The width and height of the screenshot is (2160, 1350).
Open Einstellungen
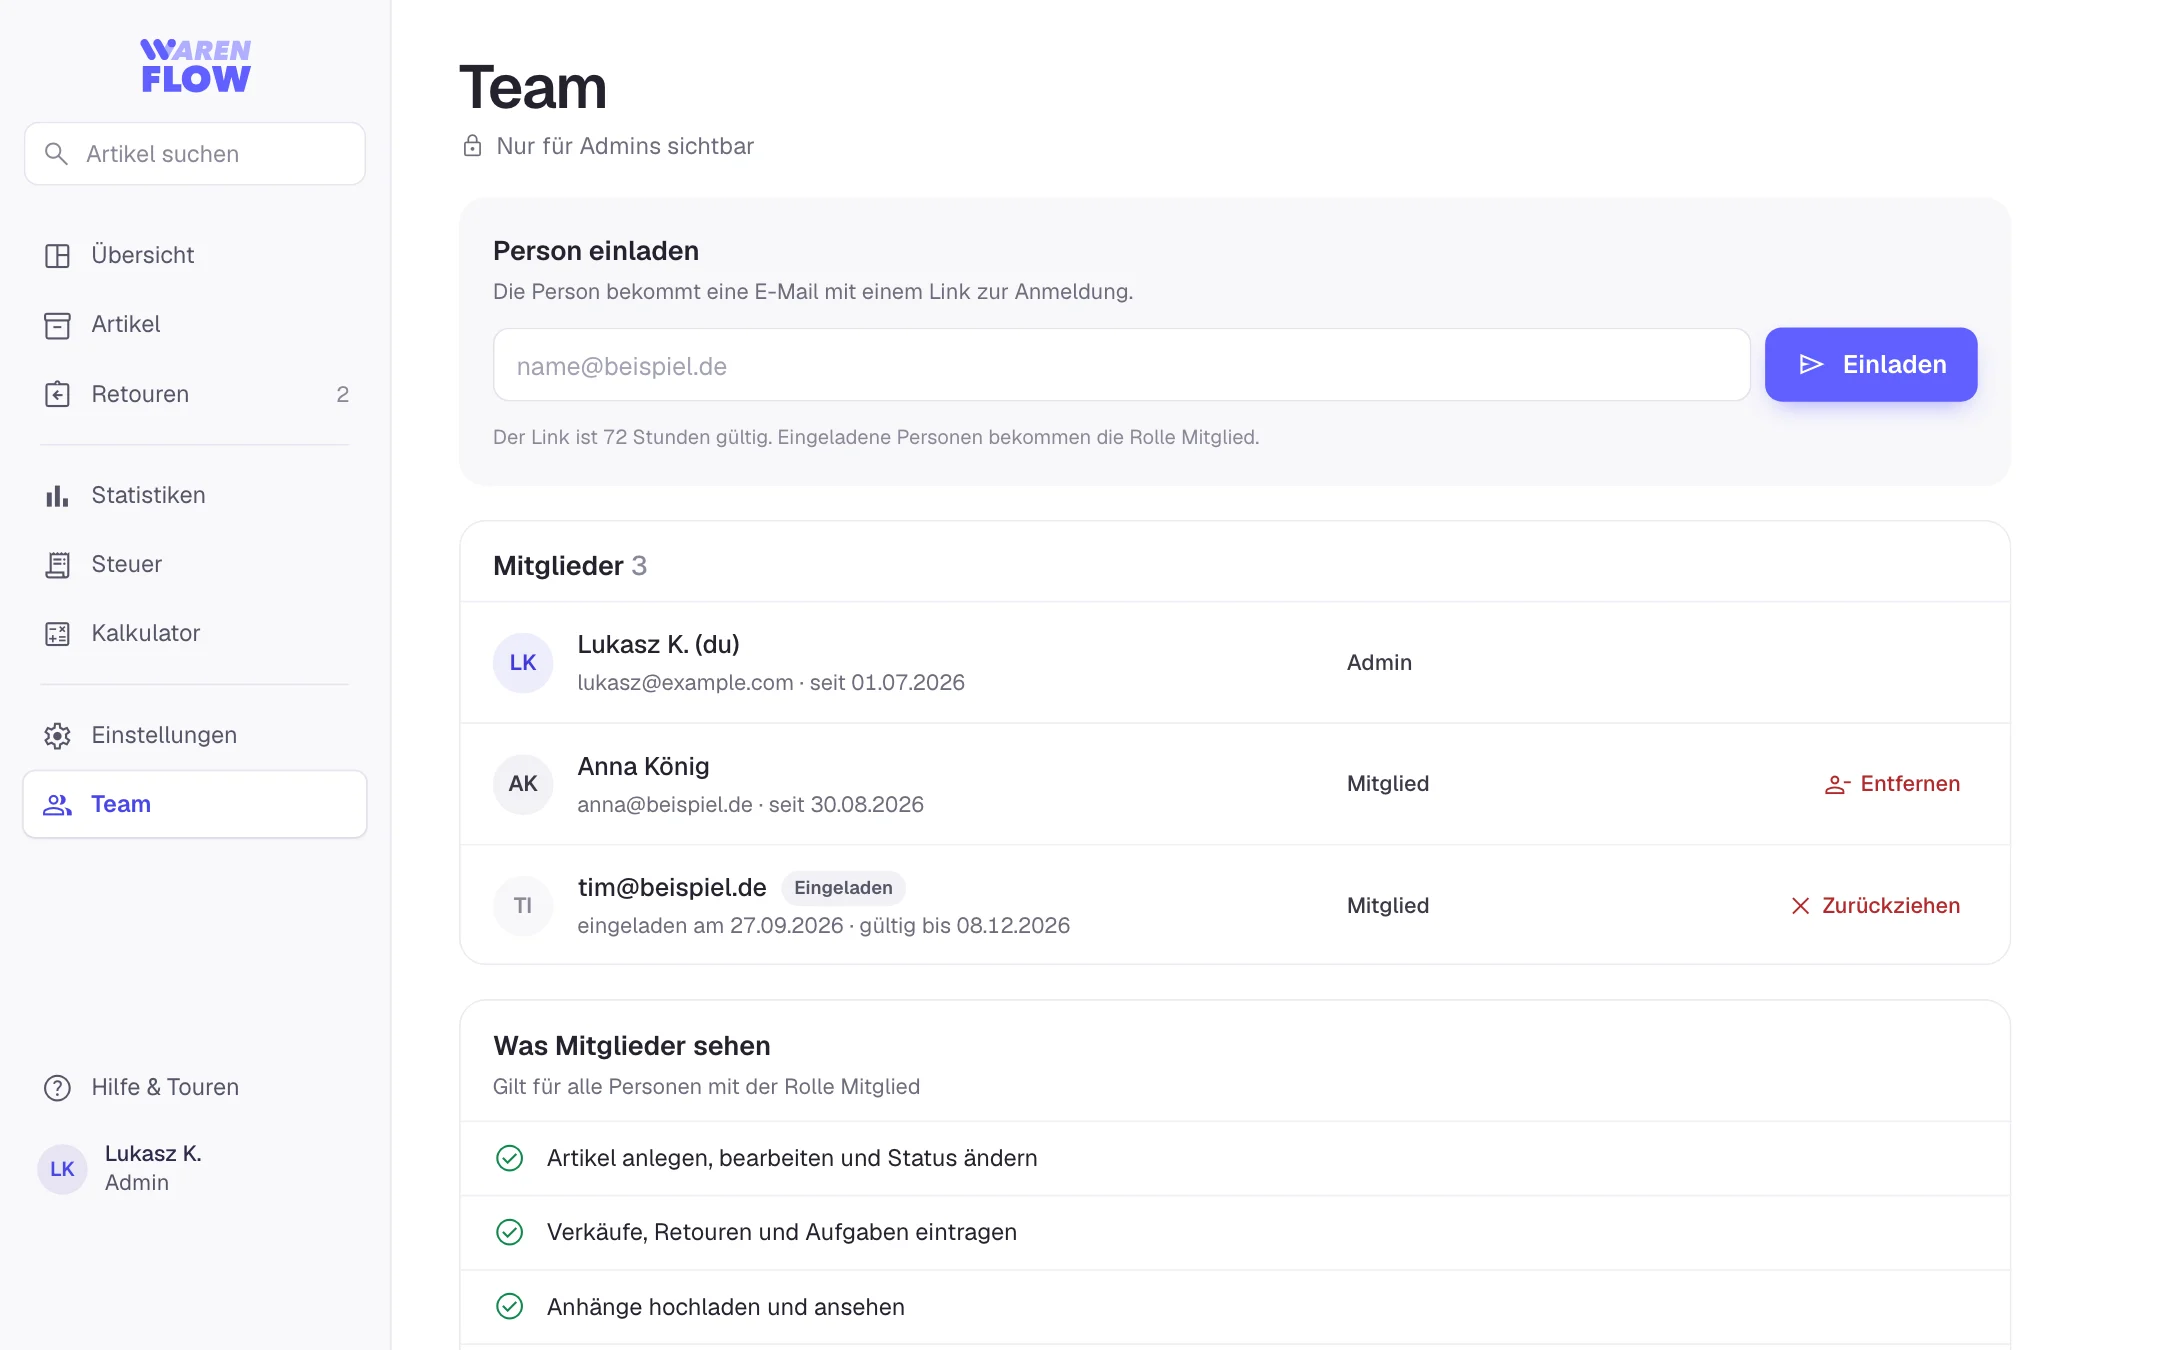click(195, 735)
